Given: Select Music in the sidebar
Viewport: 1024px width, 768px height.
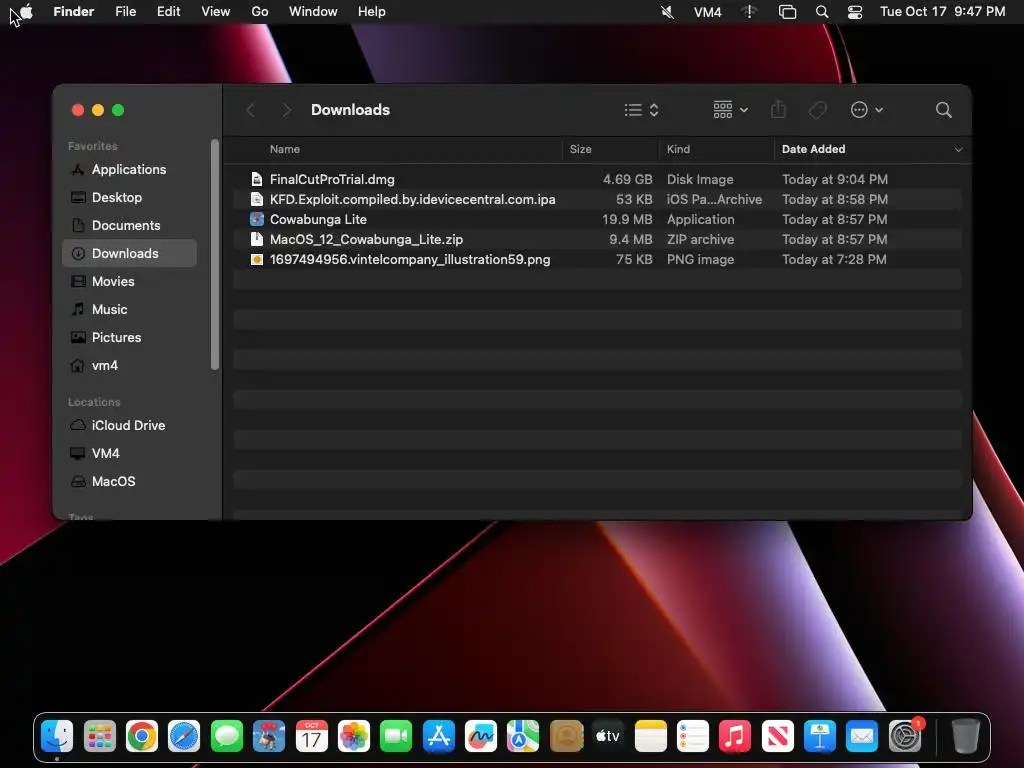Looking at the screenshot, I should [x=129, y=310].
